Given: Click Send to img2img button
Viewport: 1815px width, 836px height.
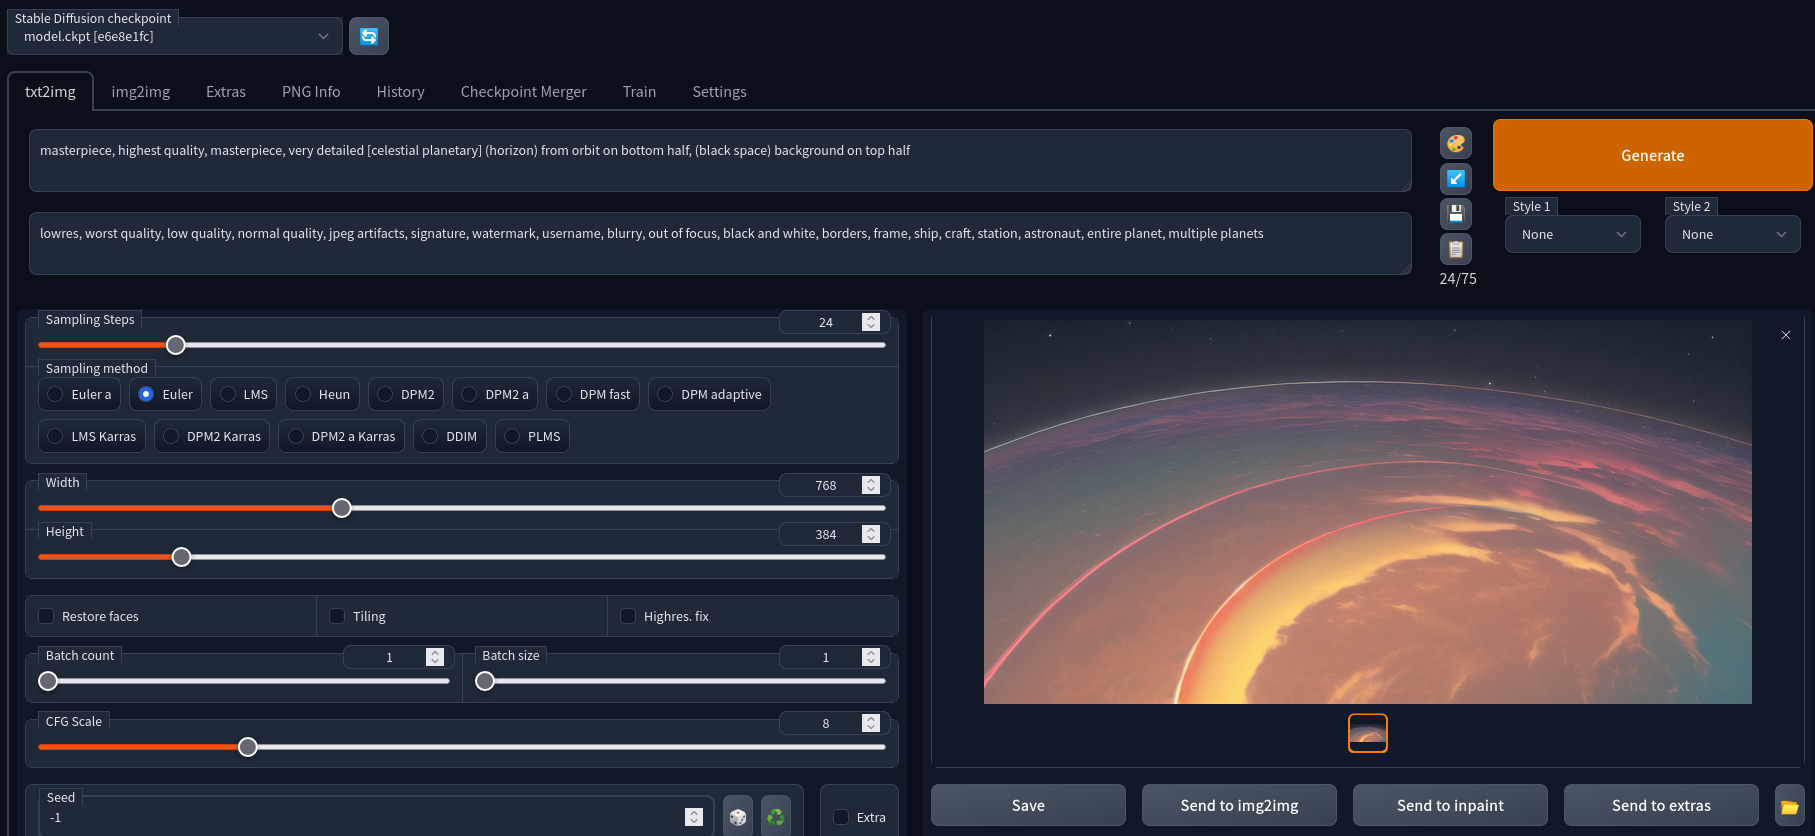Looking at the screenshot, I should [x=1239, y=805].
